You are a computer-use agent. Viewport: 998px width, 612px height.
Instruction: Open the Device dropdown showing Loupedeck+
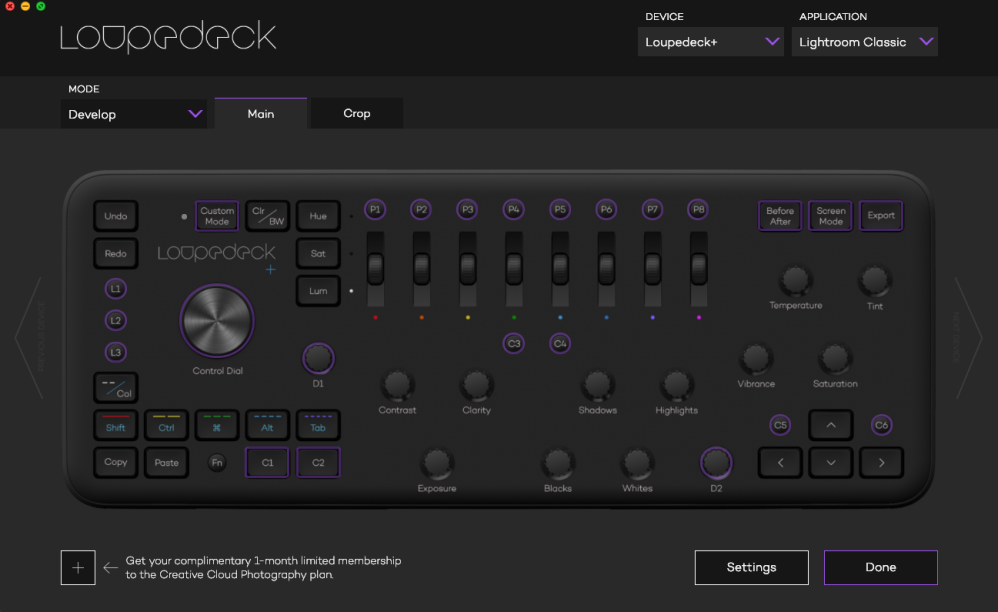pyautogui.click(x=711, y=42)
